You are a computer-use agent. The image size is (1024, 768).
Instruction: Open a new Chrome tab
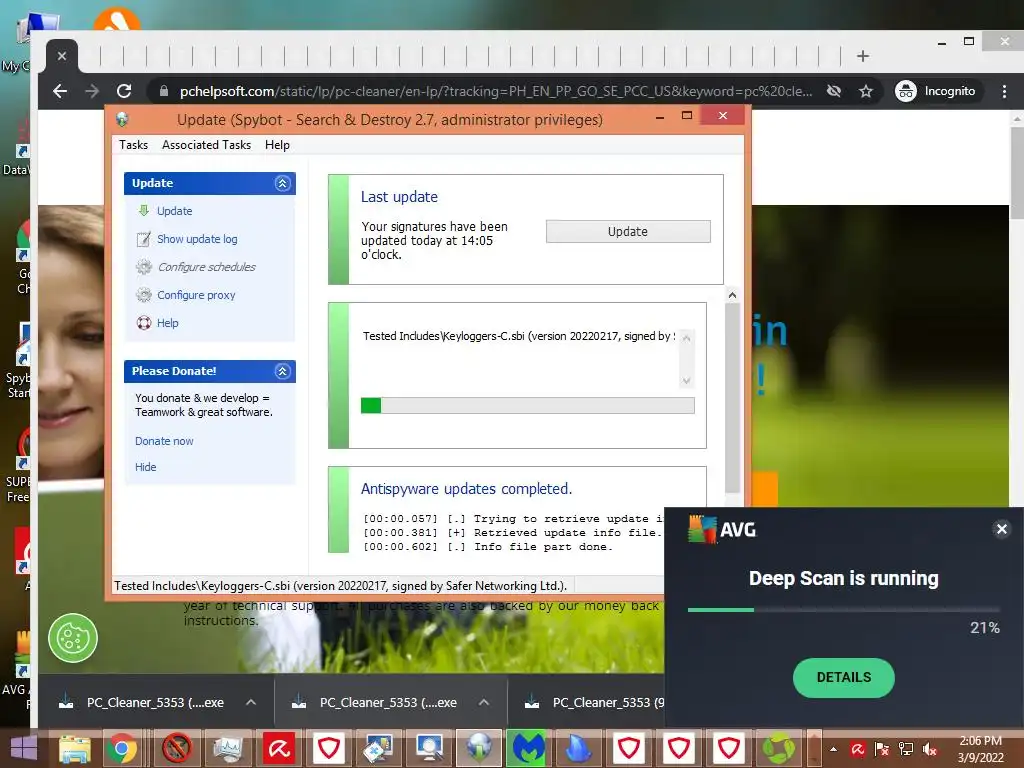coord(863,56)
